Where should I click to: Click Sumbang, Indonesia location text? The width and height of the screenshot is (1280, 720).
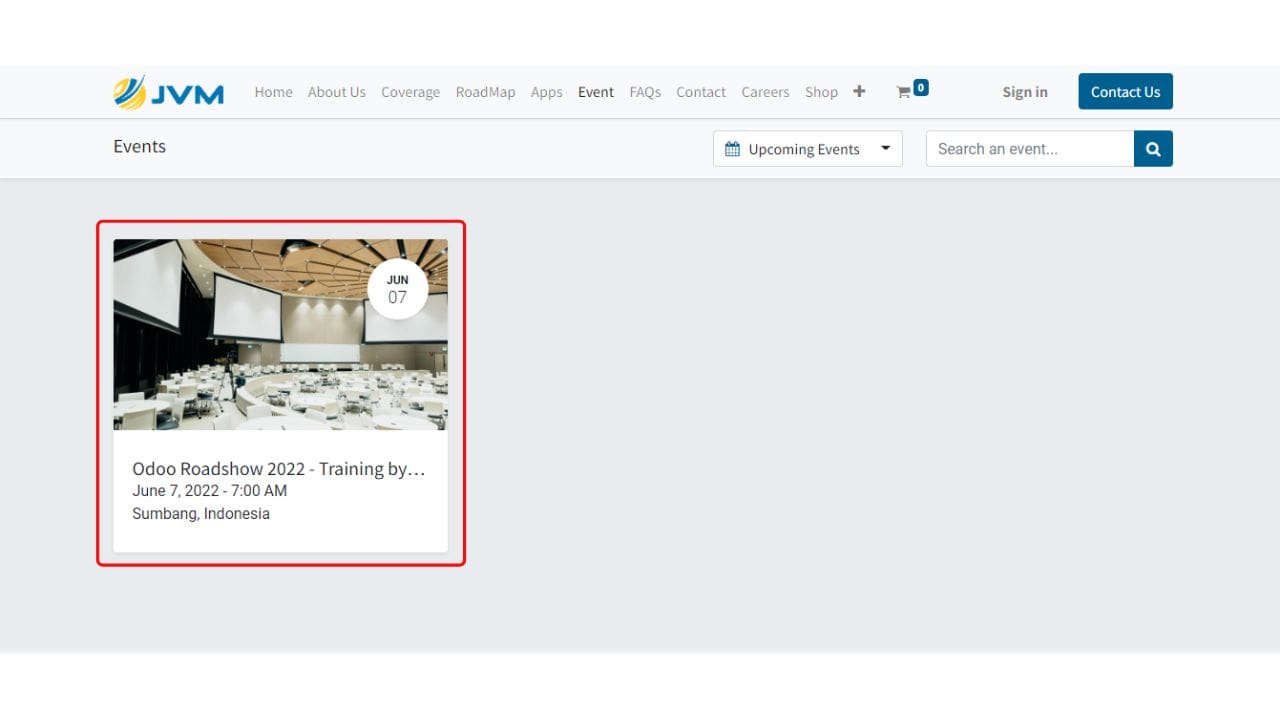201,514
